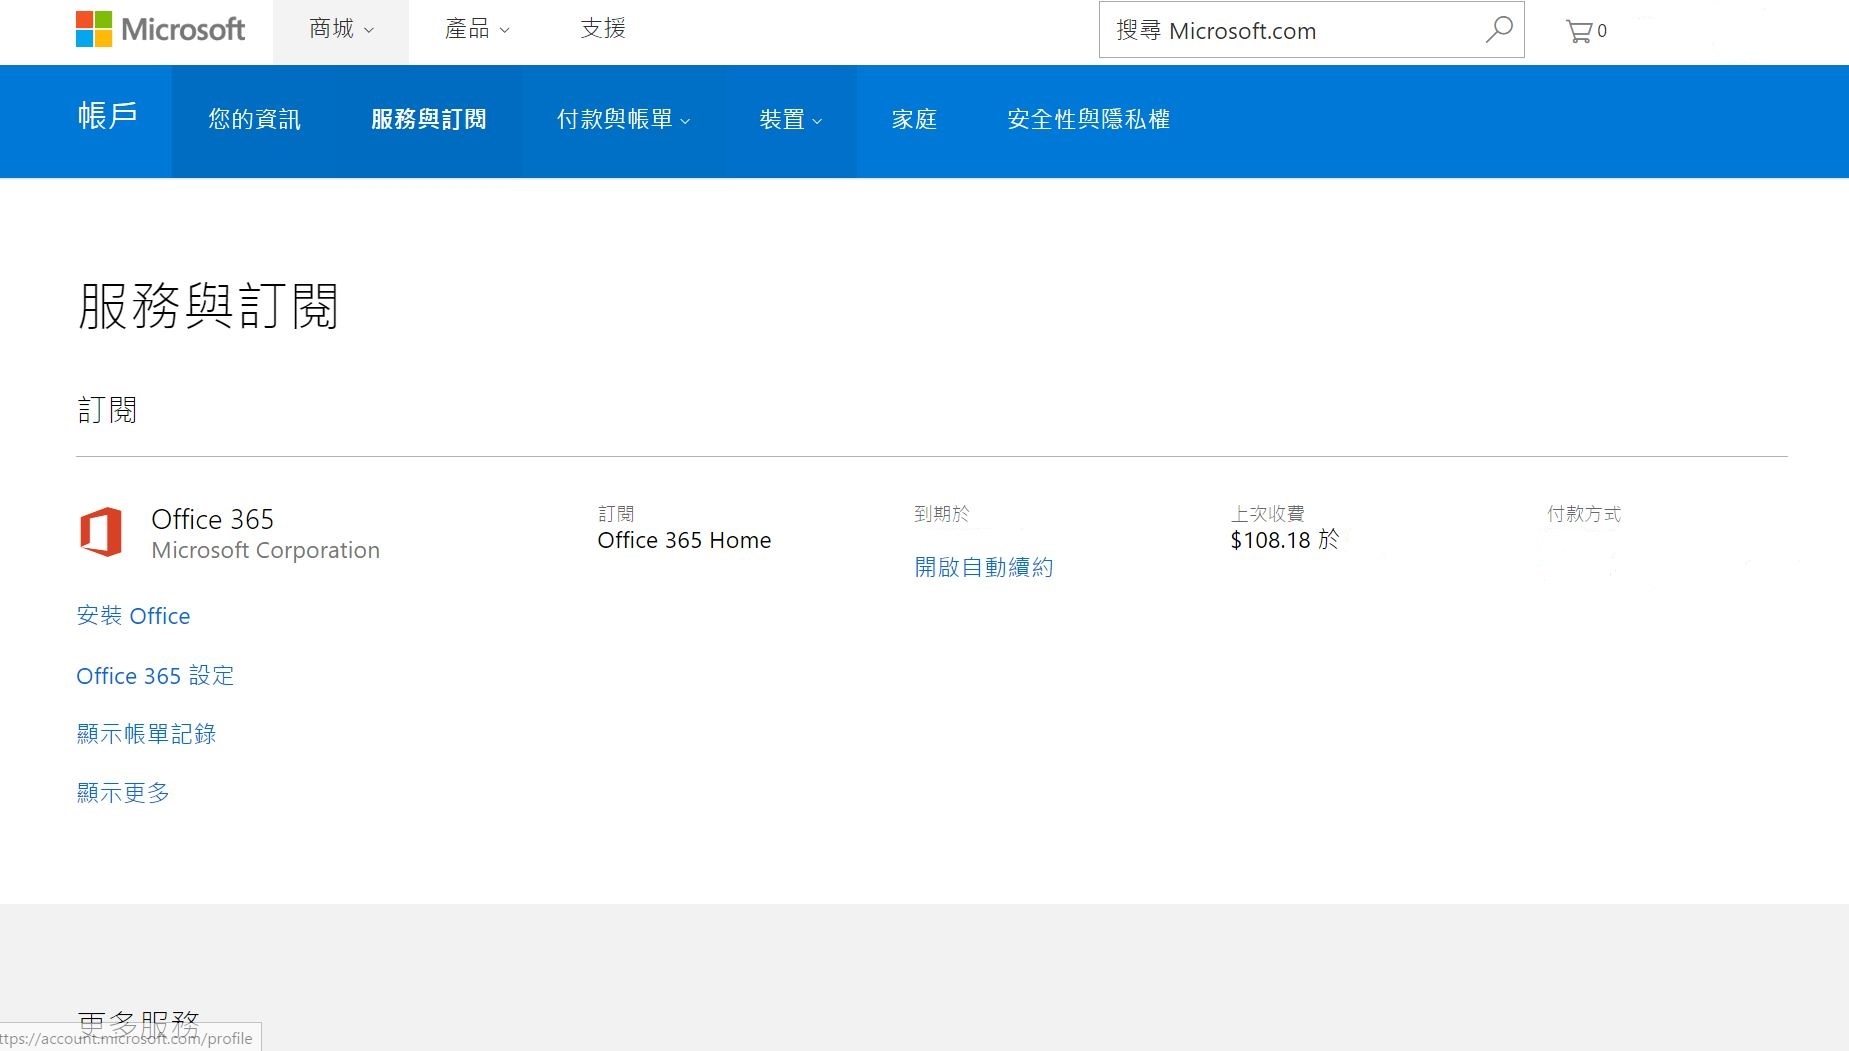Open the 支援 menu item
Image resolution: width=1849 pixels, height=1051 pixels.
pyautogui.click(x=603, y=29)
